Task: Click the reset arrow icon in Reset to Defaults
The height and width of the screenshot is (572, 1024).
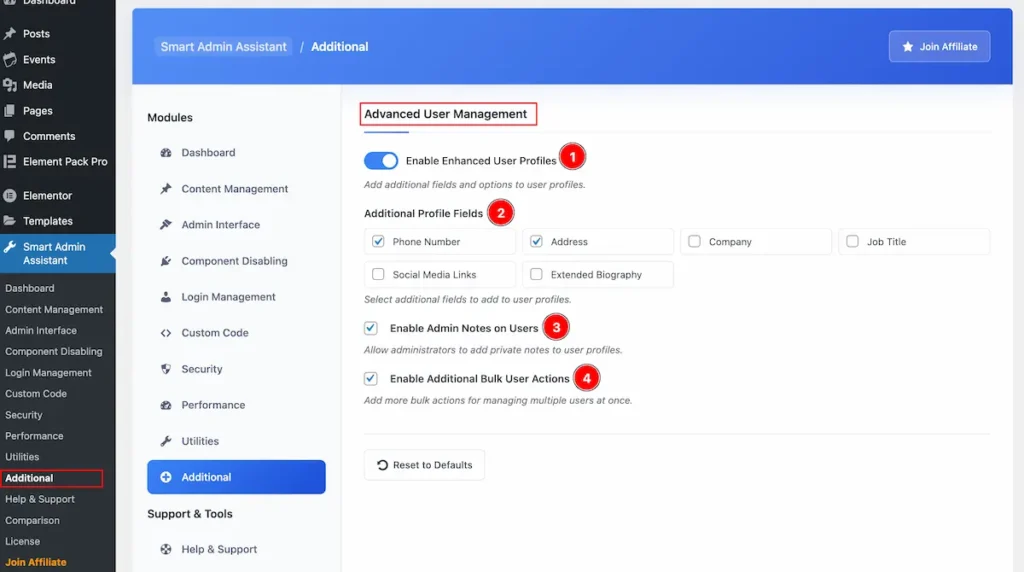Action: [x=383, y=465]
